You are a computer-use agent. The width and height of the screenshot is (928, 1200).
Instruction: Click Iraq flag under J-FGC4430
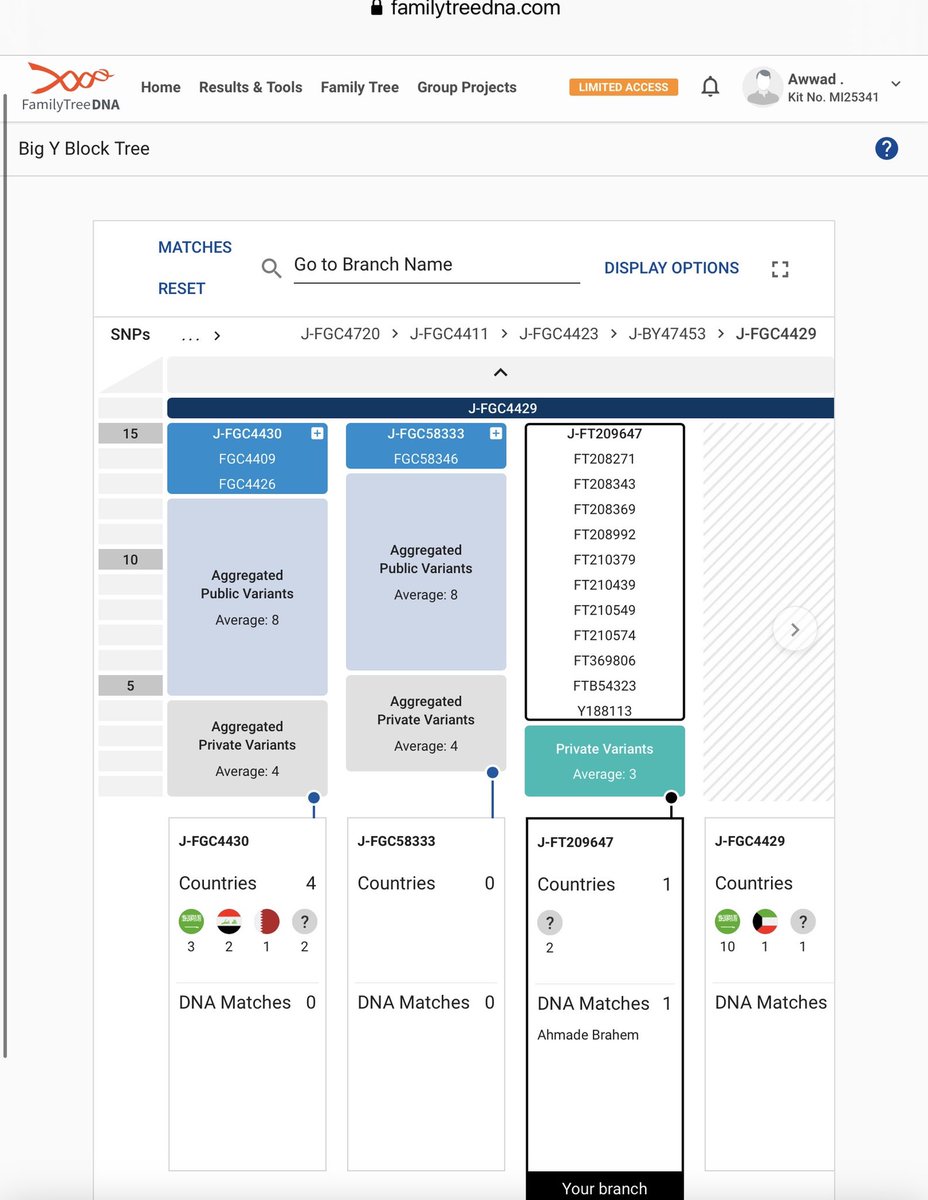(229, 921)
